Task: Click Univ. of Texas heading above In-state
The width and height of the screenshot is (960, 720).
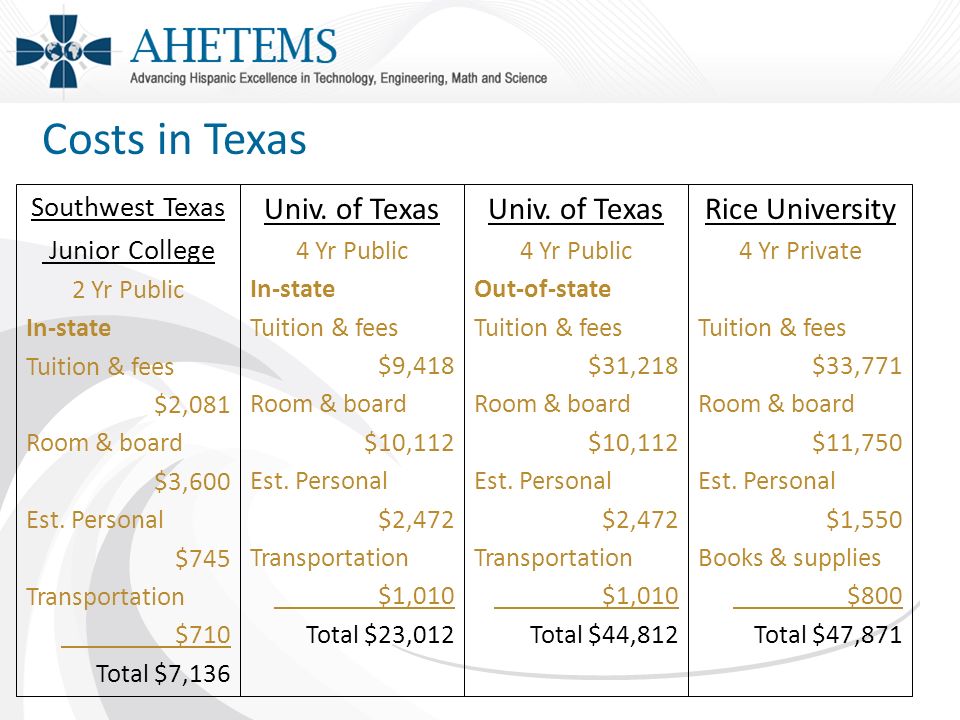Action: point(352,209)
